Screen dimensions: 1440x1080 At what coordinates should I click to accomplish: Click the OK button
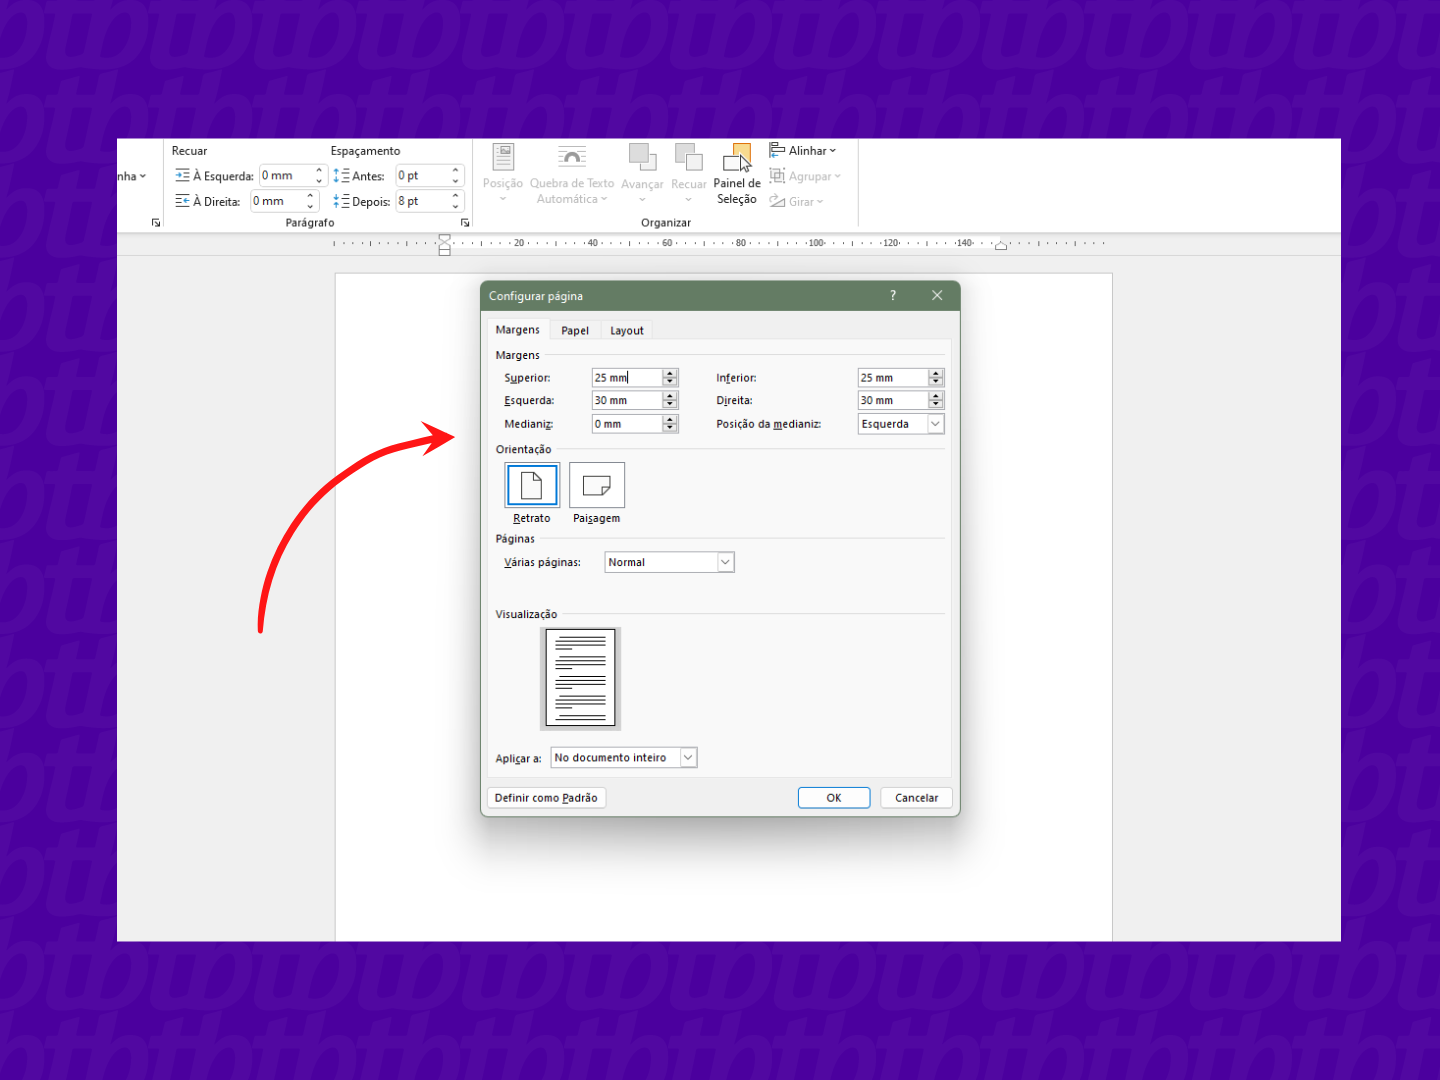(x=833, y=798)
